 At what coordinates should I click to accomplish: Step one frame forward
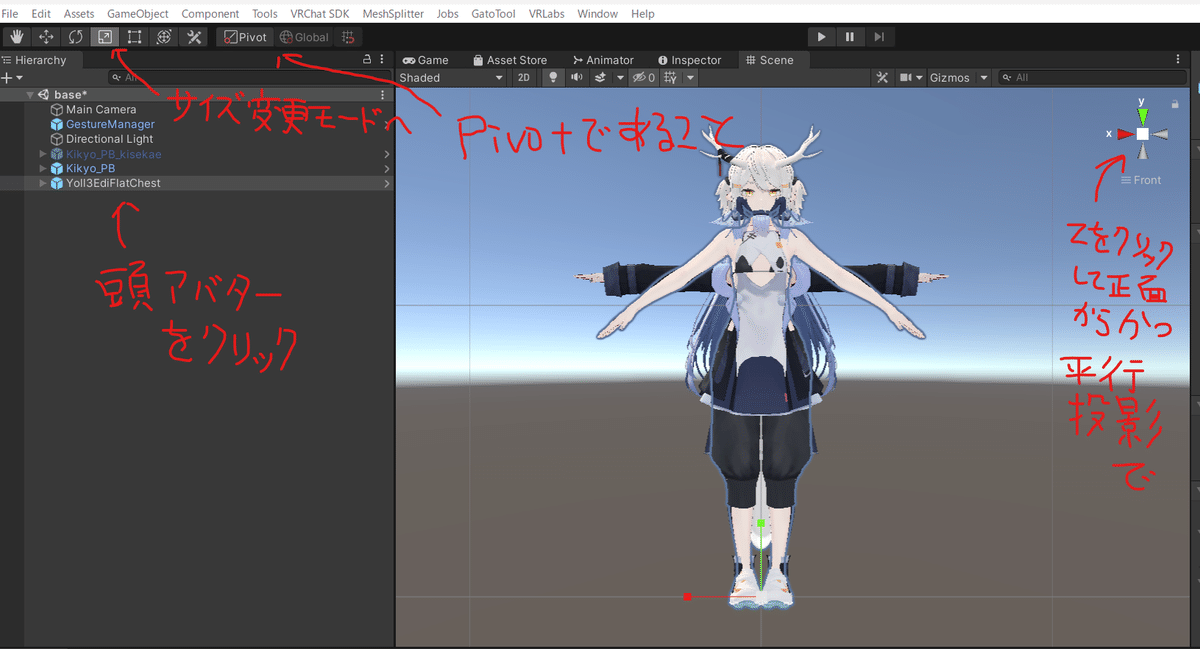pyautogui.click(x=879, y=37)
